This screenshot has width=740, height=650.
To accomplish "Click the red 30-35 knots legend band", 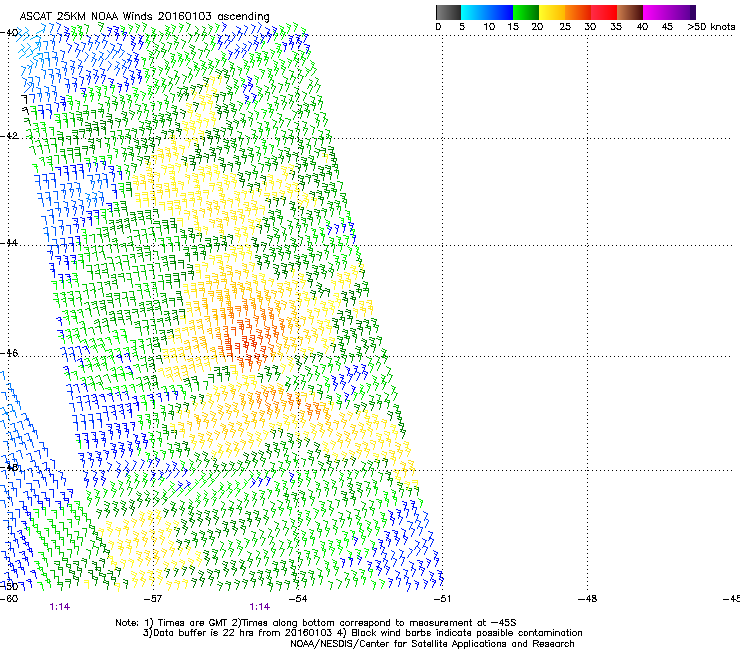I will click(604, 12).
